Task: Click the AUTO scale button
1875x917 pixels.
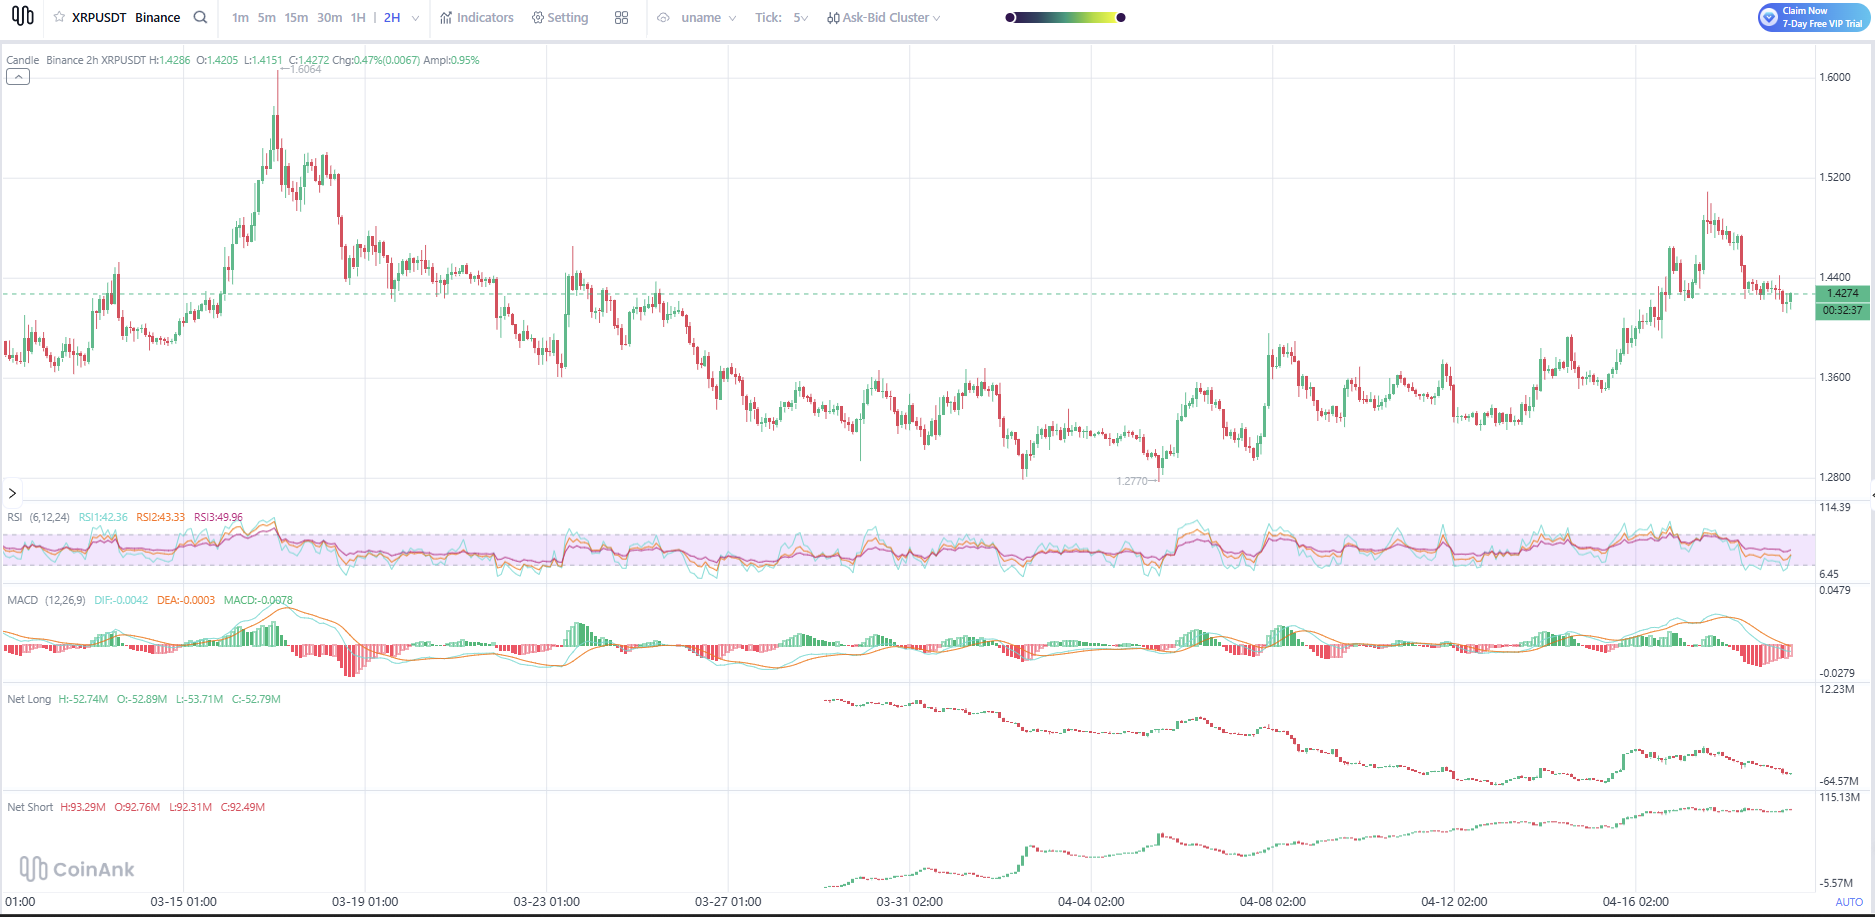Action: (x=1848, y=902)
